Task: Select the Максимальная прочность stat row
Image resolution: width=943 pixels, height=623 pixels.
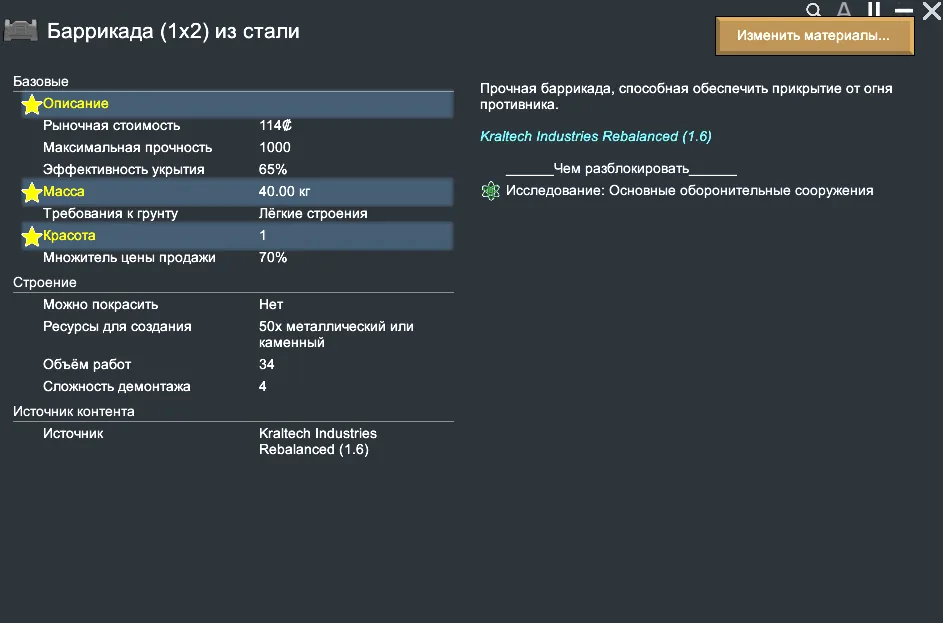Action: coord(233,148)
